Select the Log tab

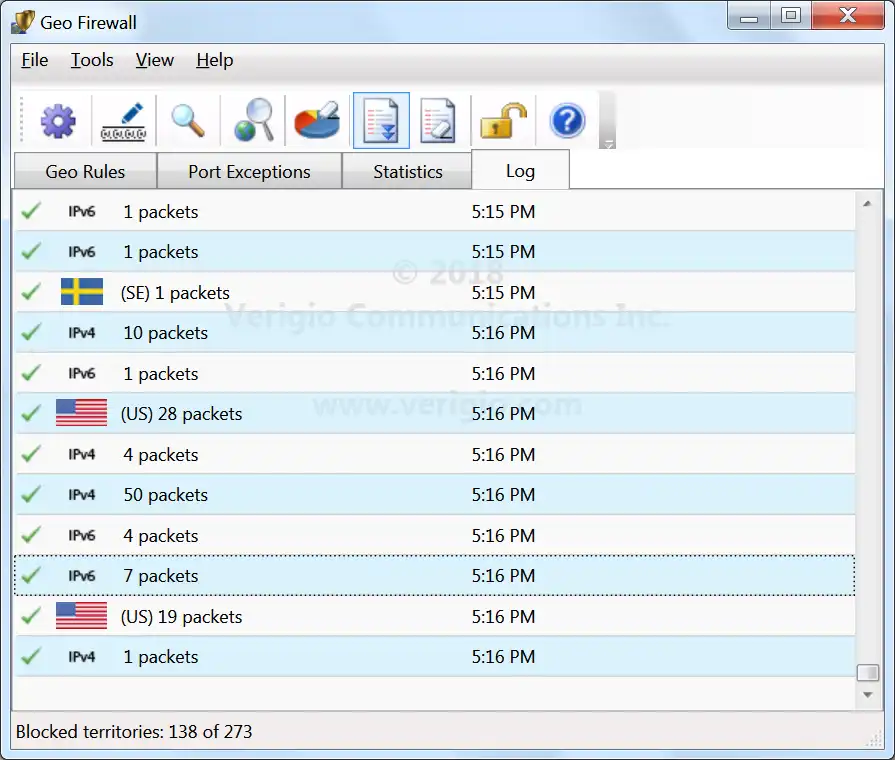pyautogui.click(x=520, y=170)
